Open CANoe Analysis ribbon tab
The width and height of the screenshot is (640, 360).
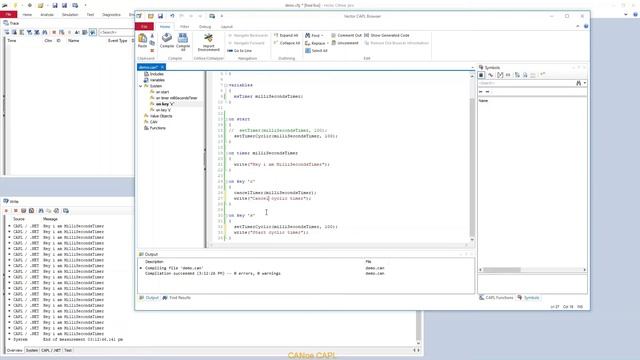point(47,15)
